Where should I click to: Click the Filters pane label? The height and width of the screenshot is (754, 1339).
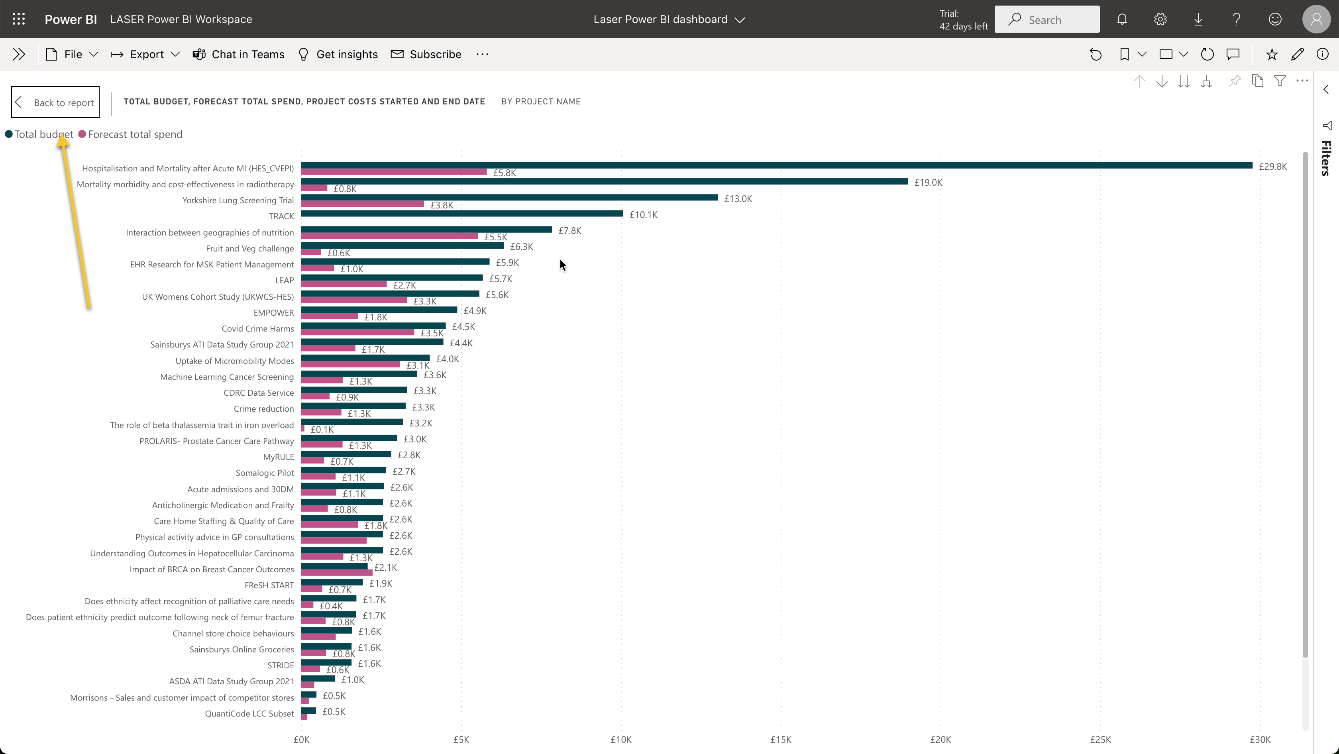pyautogui.click(x=1327, y=158)
